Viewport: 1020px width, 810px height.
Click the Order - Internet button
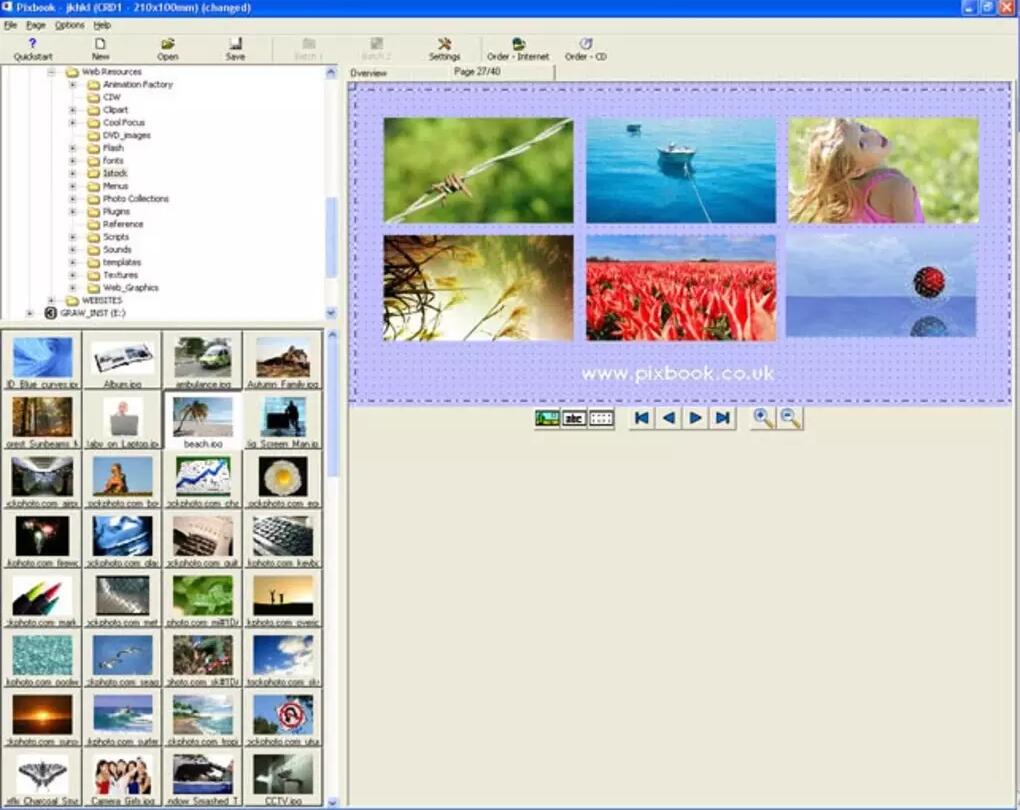[518, 49]
